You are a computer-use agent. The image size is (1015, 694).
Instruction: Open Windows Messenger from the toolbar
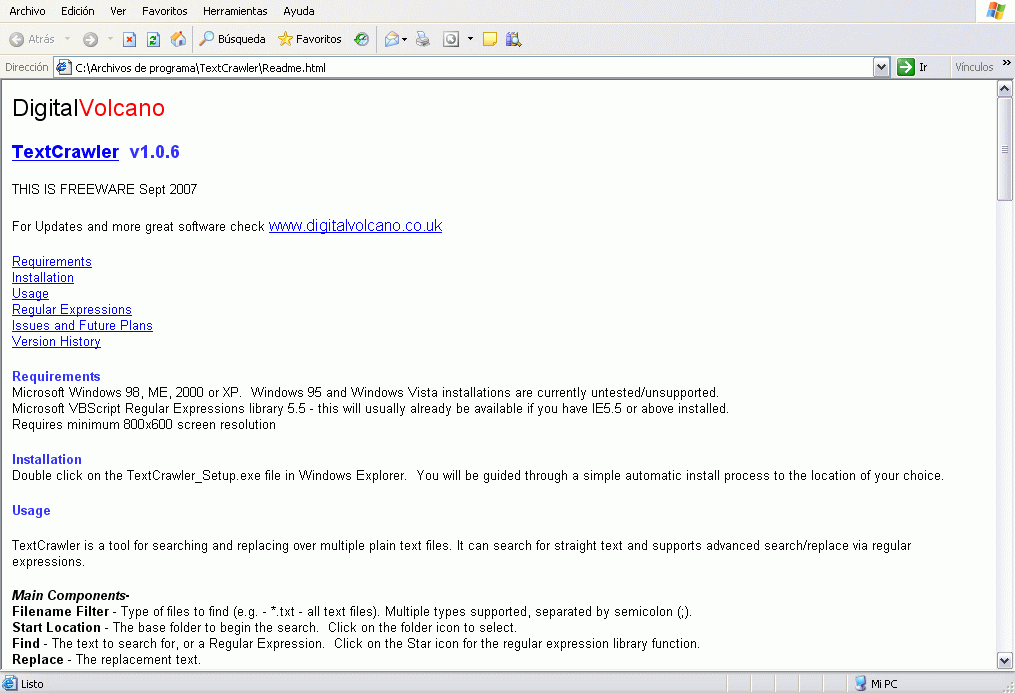(x=513, y=39)
